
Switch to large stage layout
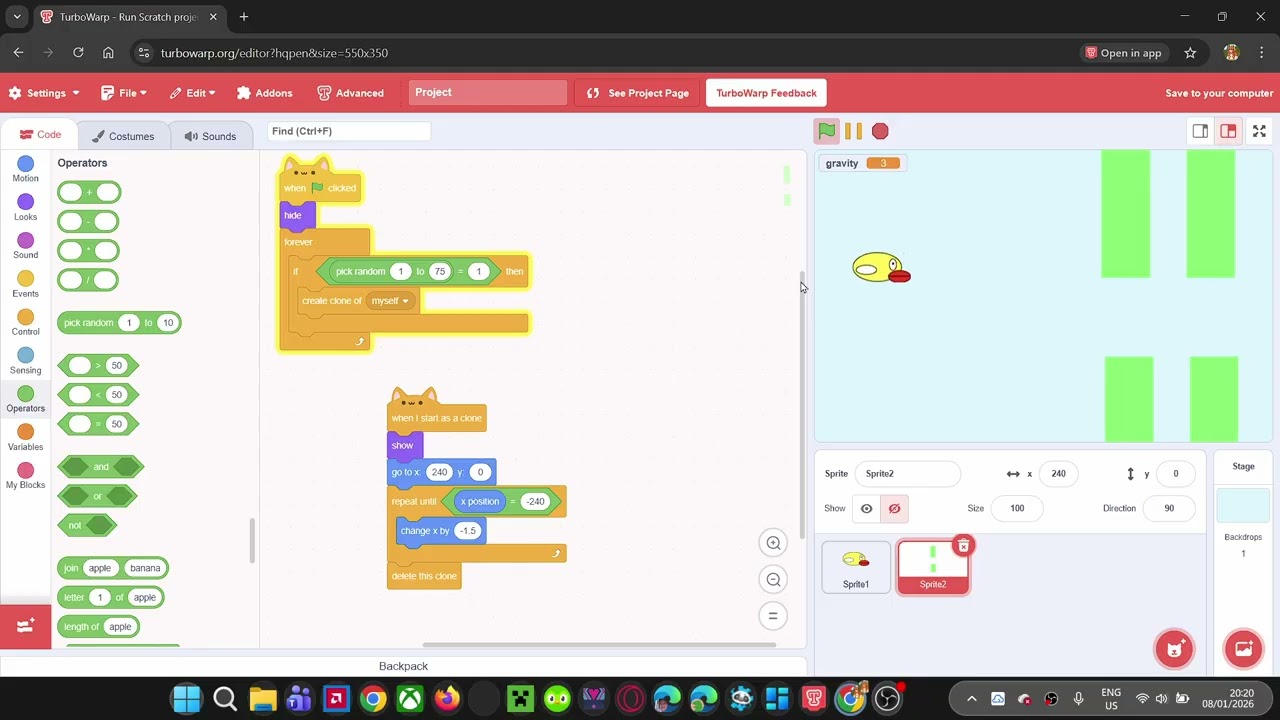tap(1228, 131)
